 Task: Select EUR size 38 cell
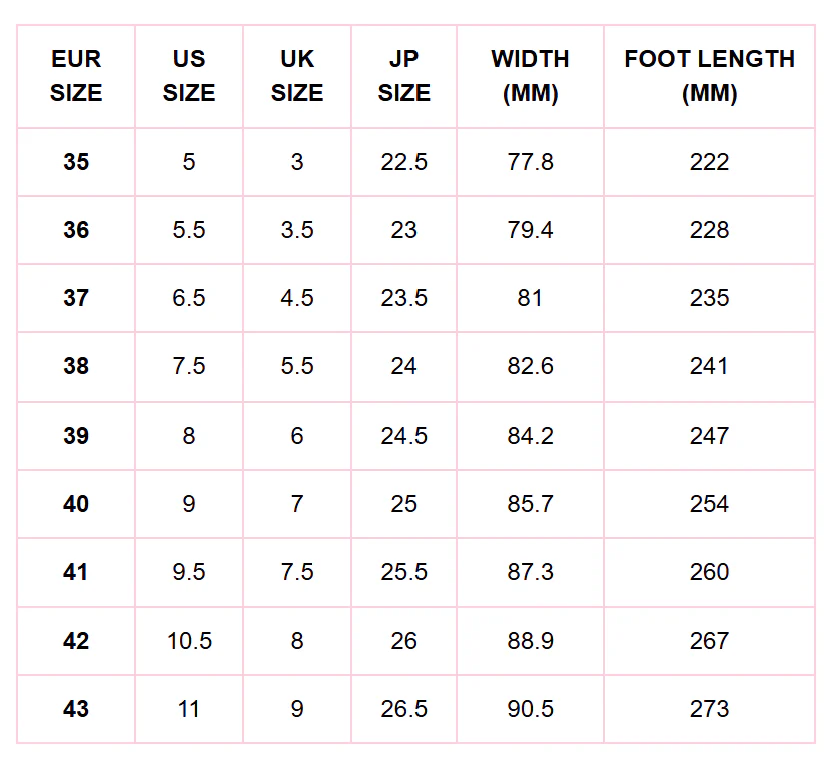76,366
